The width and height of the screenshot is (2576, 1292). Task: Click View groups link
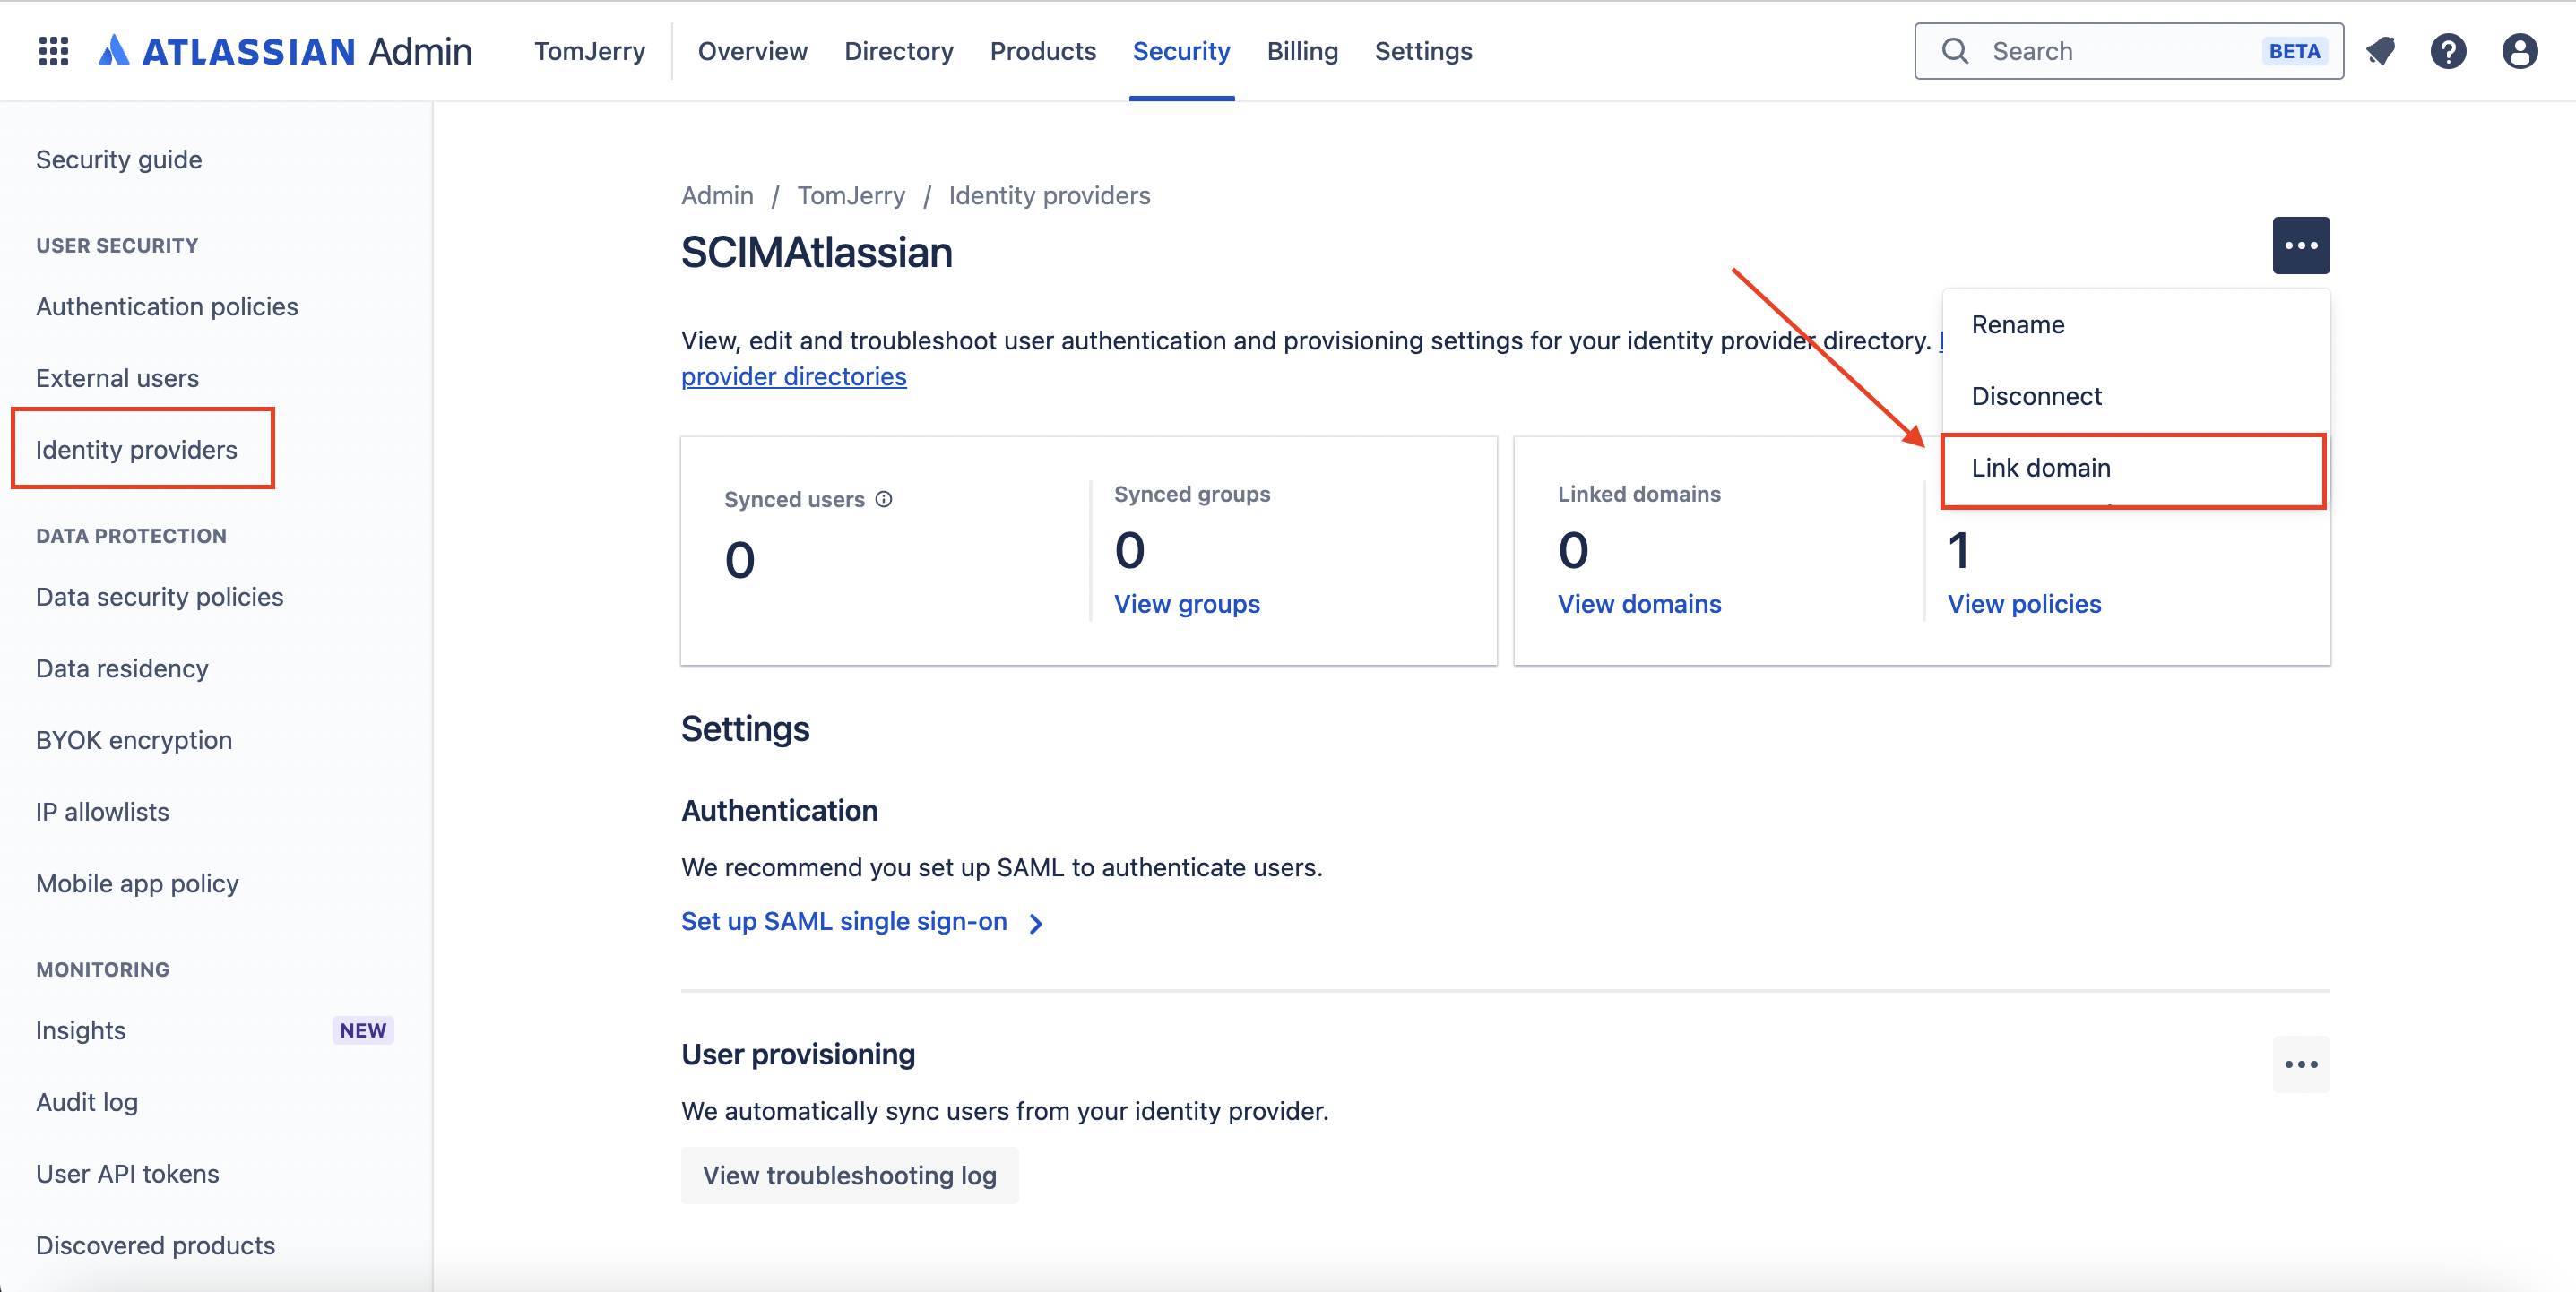point(1187,604)
